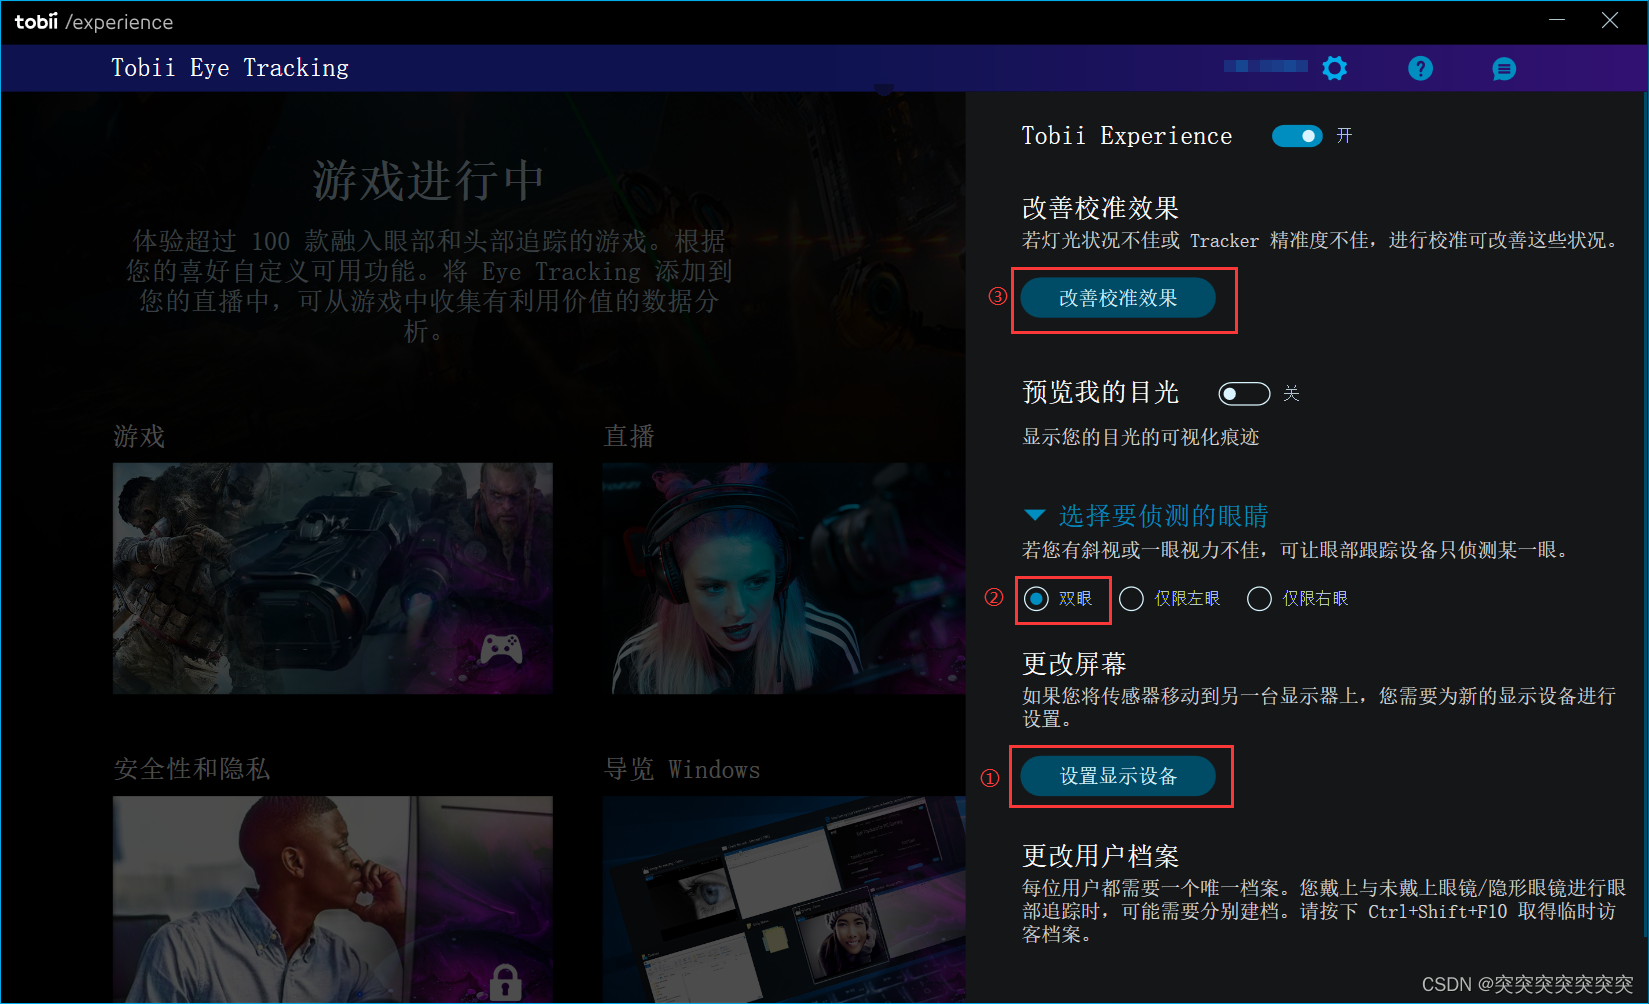Click the 更改屏幕 heading

point(1074,664)
